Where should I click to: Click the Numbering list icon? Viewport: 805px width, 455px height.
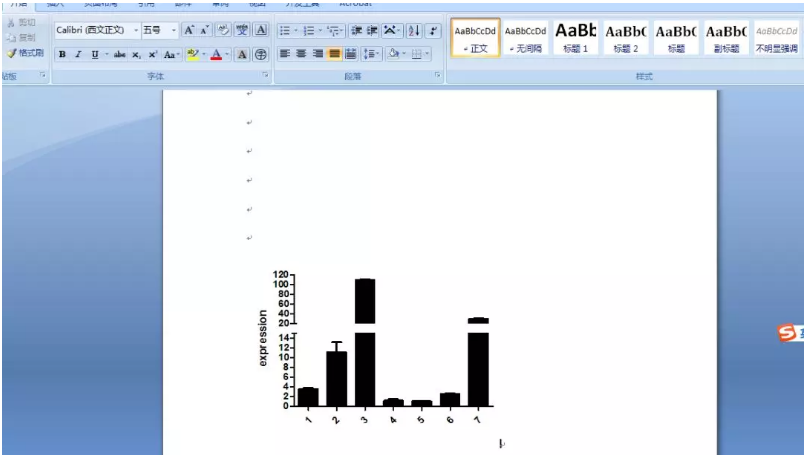point(309,31)
